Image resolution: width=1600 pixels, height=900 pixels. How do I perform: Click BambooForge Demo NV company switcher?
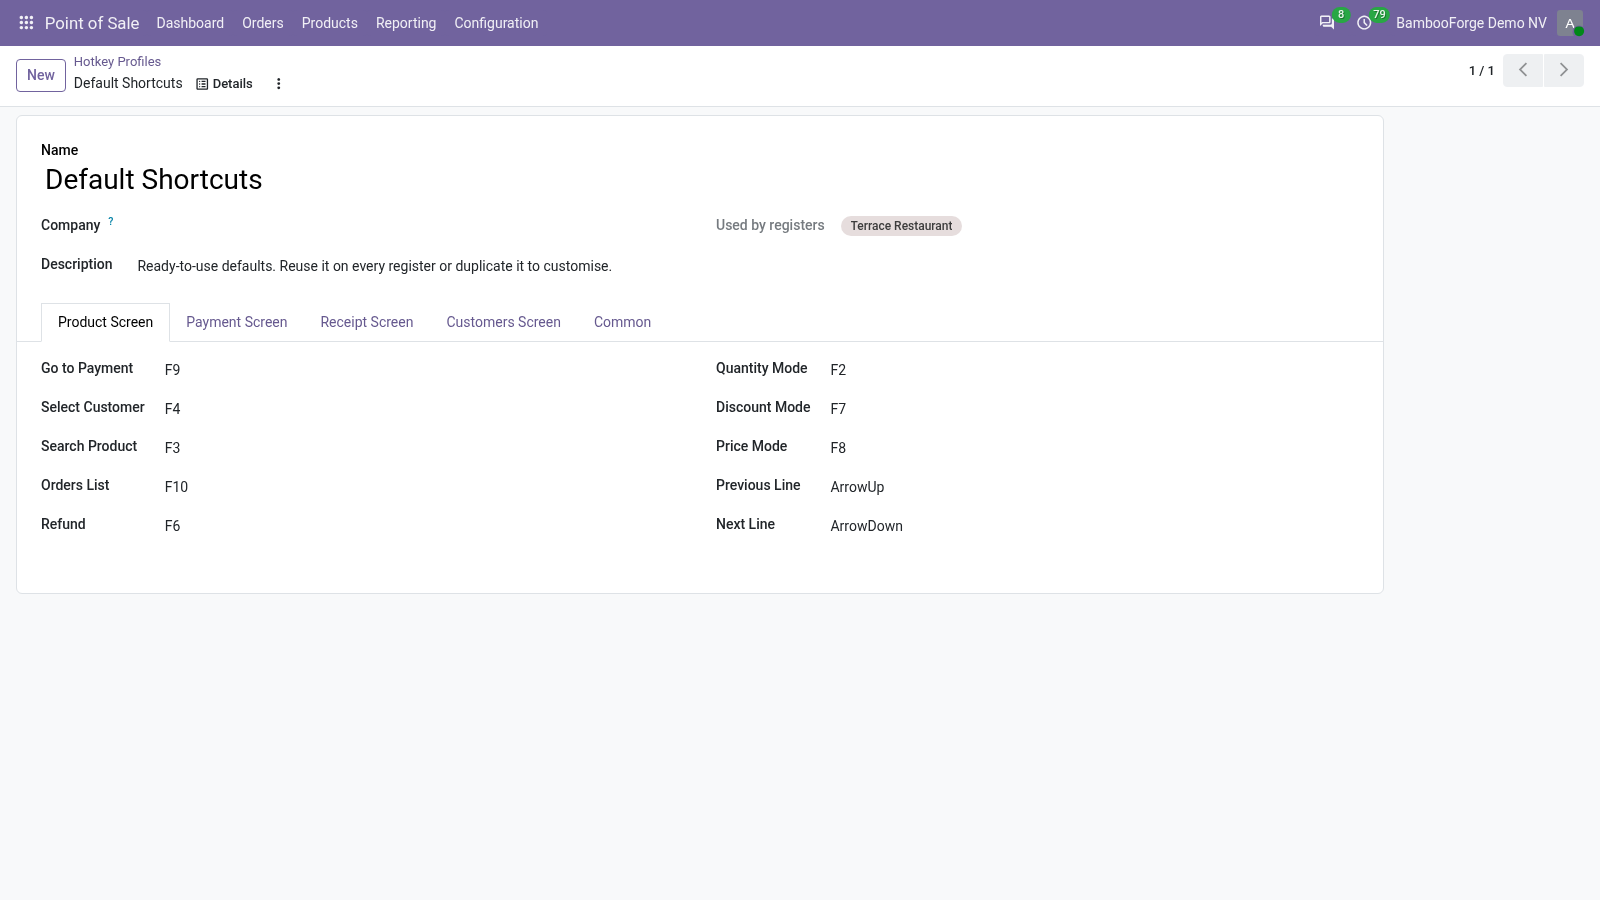point(1471,23)
